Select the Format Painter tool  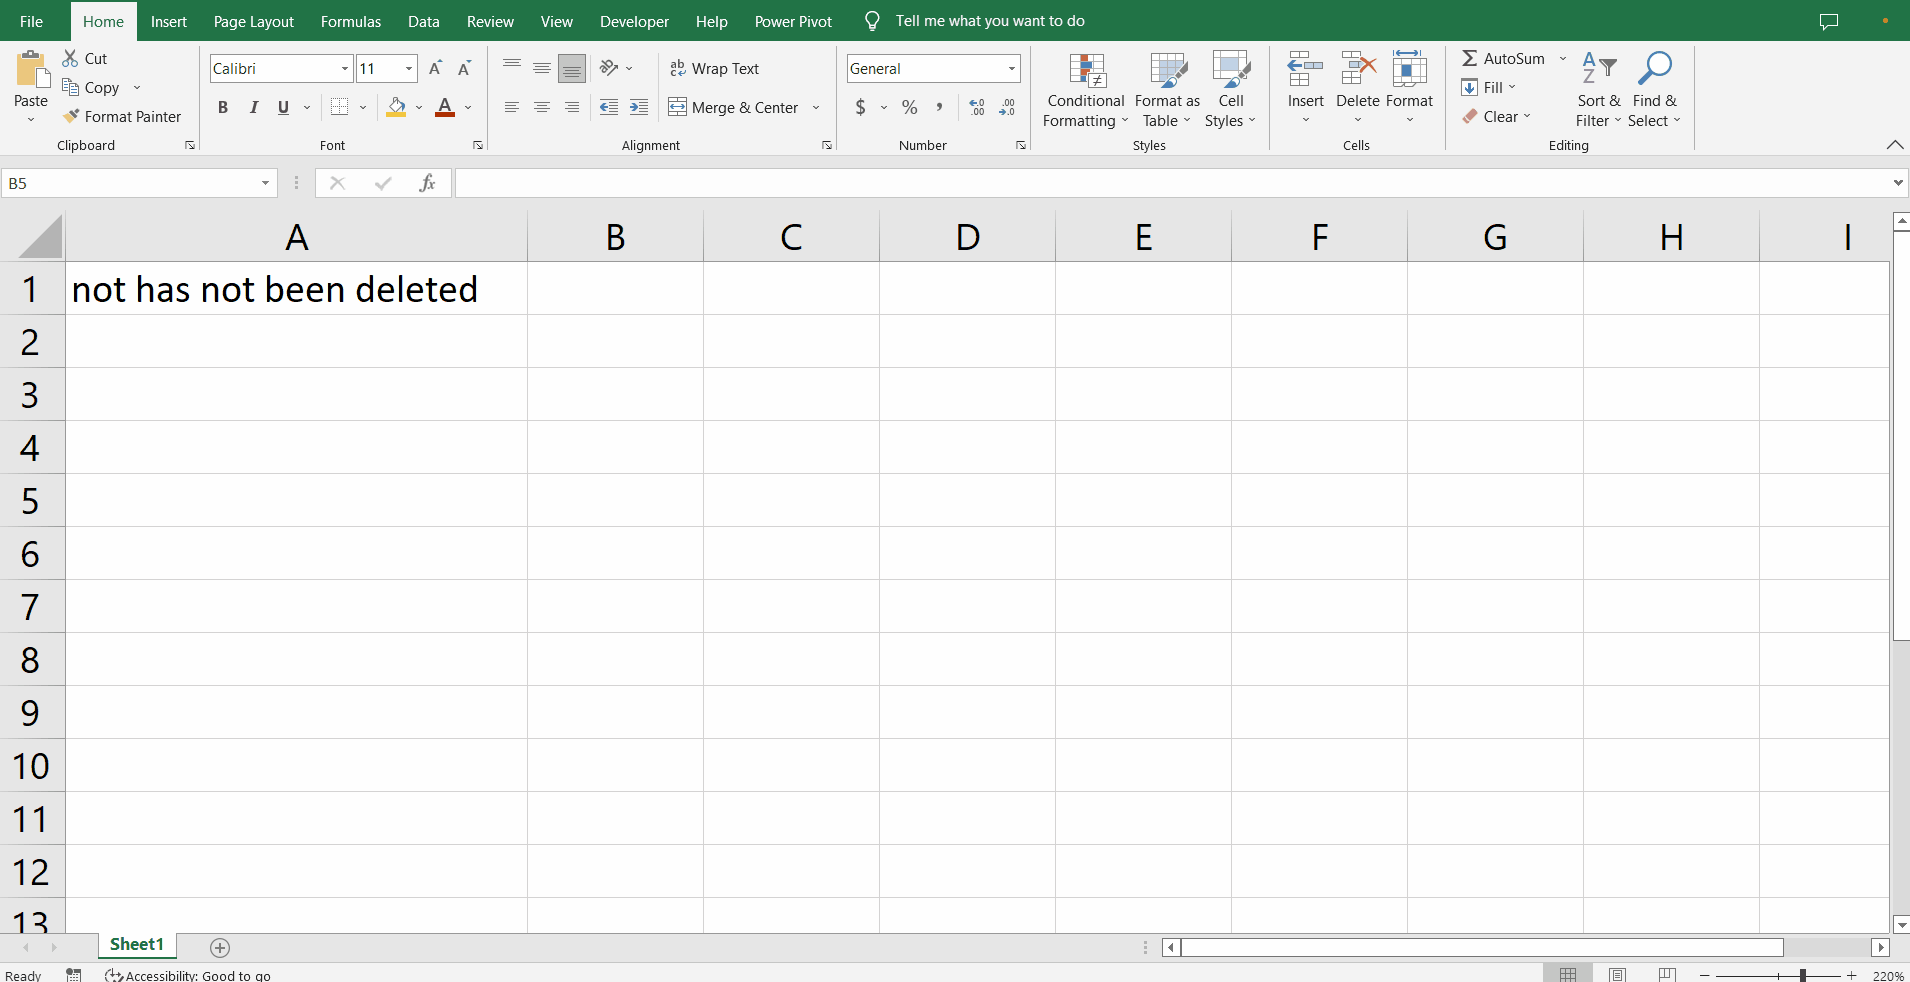[123, 116]
